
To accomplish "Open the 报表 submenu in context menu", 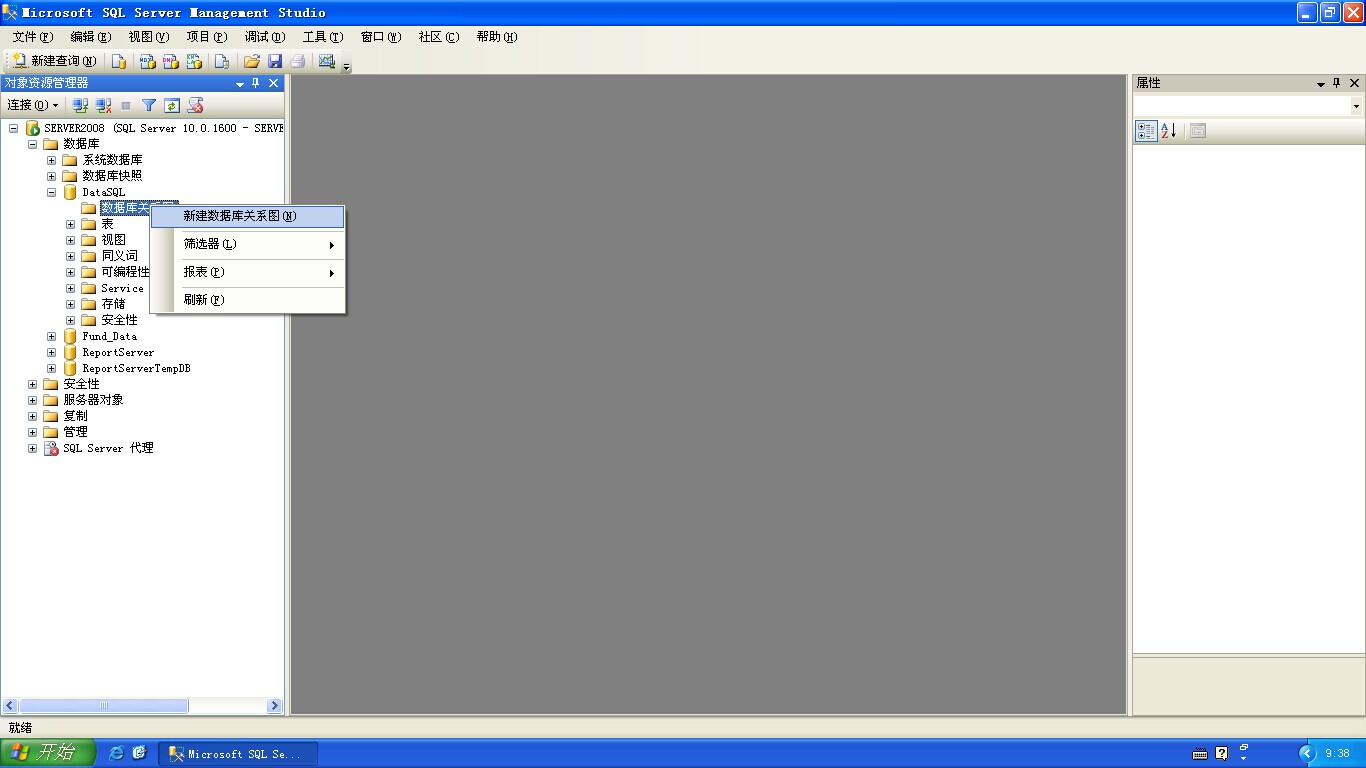I will [x=248, y=272].
